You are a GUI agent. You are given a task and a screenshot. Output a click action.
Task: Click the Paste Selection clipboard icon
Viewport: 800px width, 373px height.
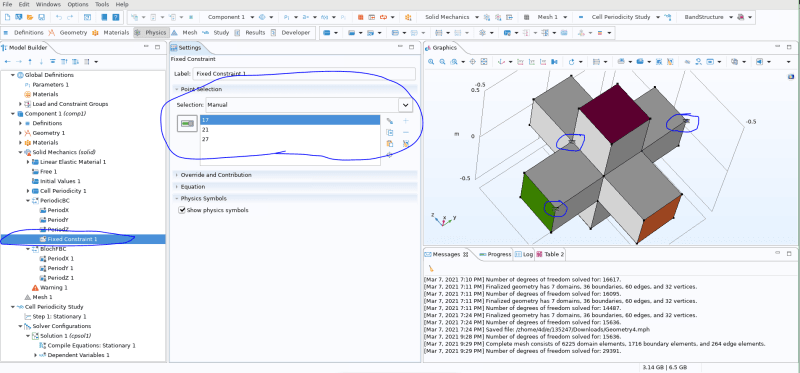pos(390,143)
